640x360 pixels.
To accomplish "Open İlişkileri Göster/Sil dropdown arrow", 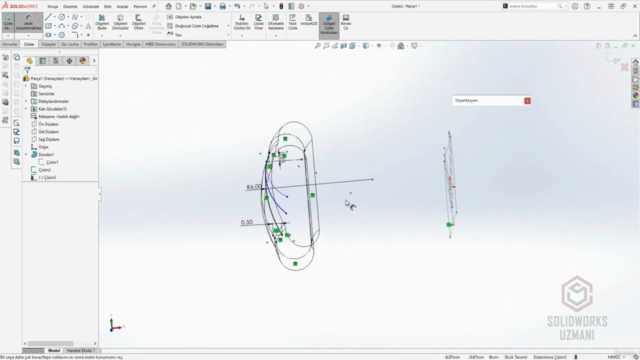I will [242, 36].
